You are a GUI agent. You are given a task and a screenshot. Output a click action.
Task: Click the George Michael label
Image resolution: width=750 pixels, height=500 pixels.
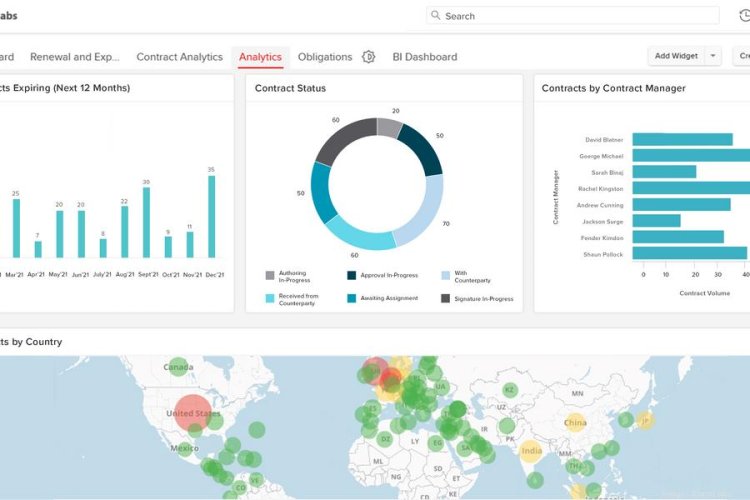[601, 156]
